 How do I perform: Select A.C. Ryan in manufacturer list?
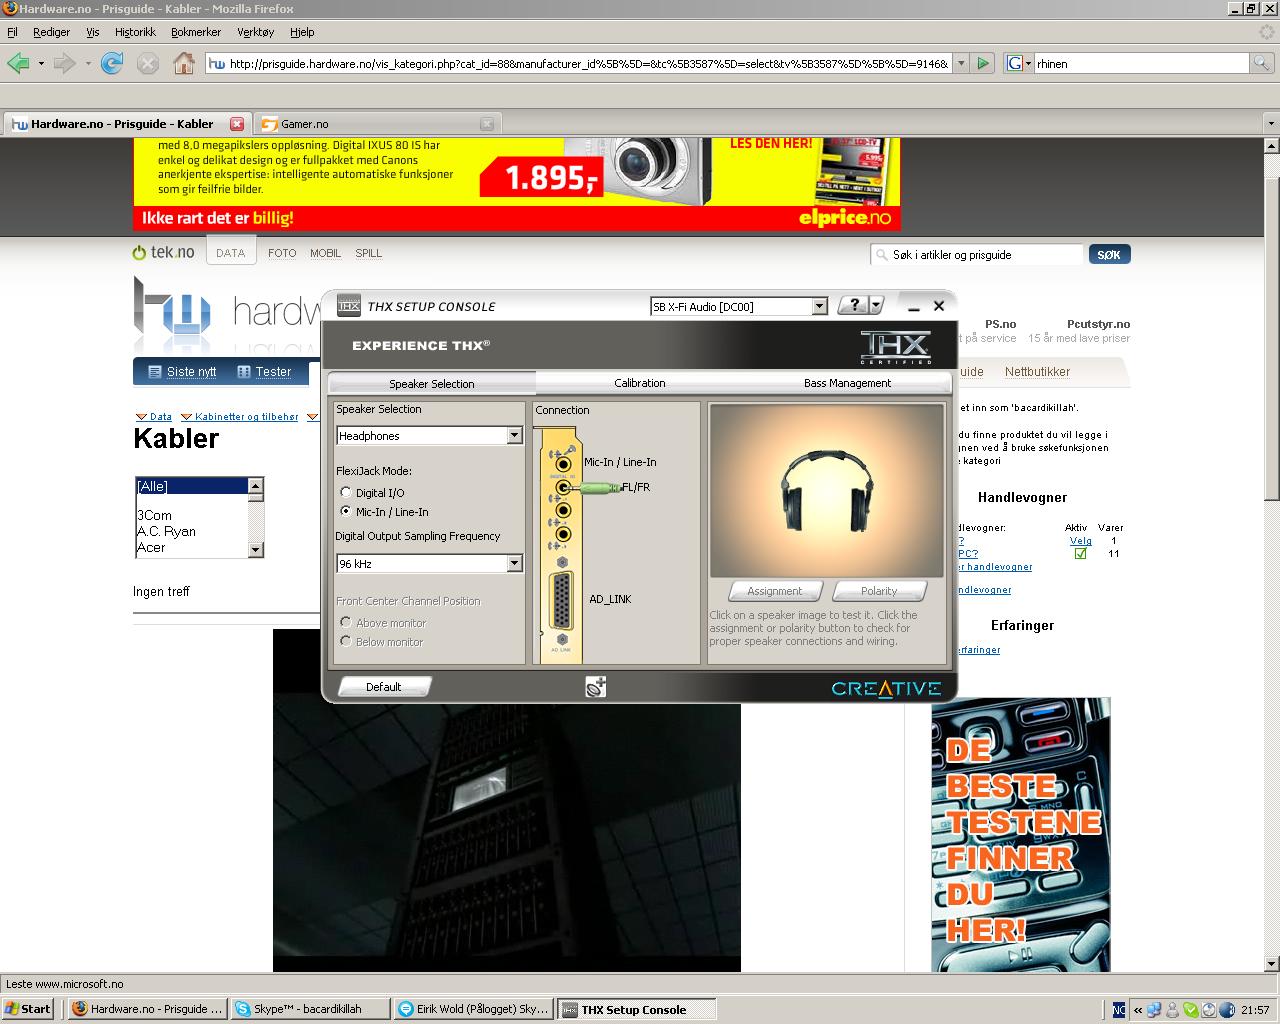click(x=166, y=532)
